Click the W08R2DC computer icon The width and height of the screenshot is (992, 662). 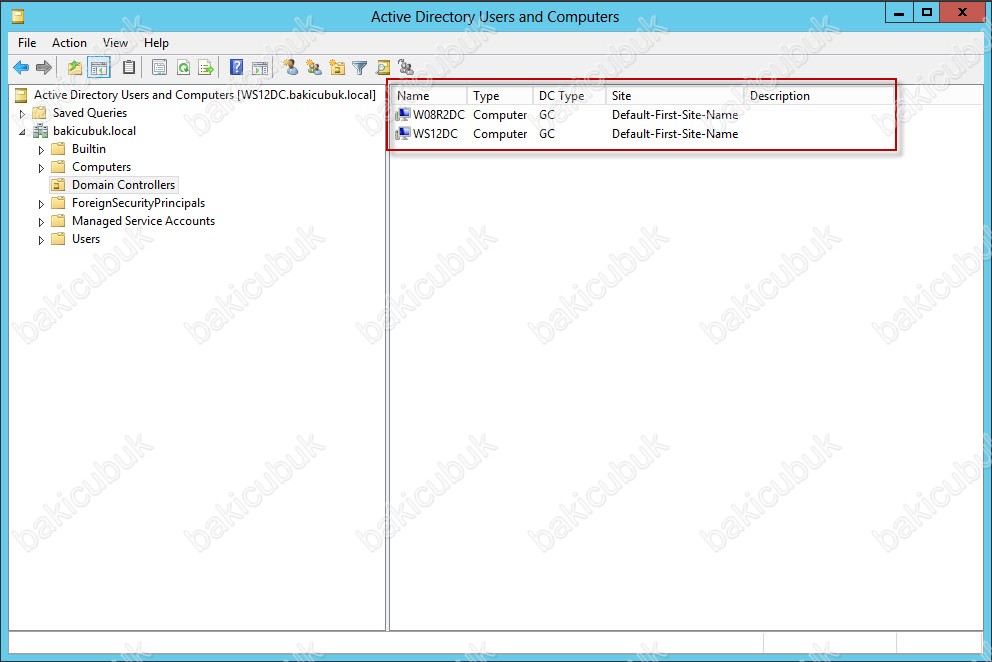pos(402,115)
